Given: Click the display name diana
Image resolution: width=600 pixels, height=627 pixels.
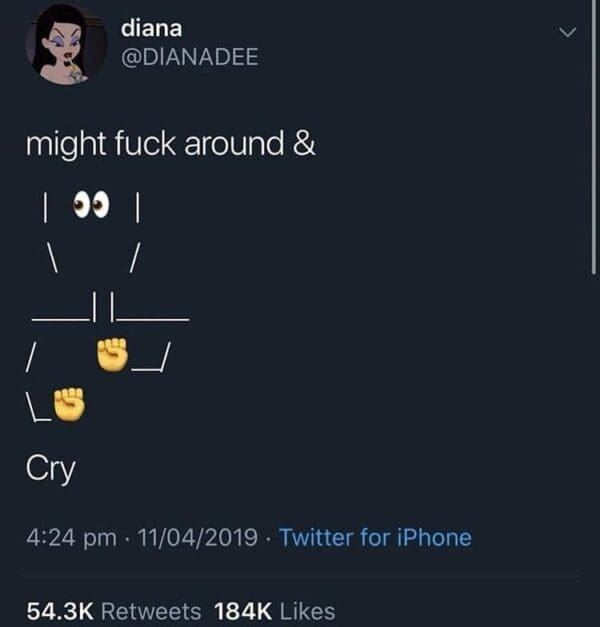Looking at the screenshot, I should [x=152, y=28].
